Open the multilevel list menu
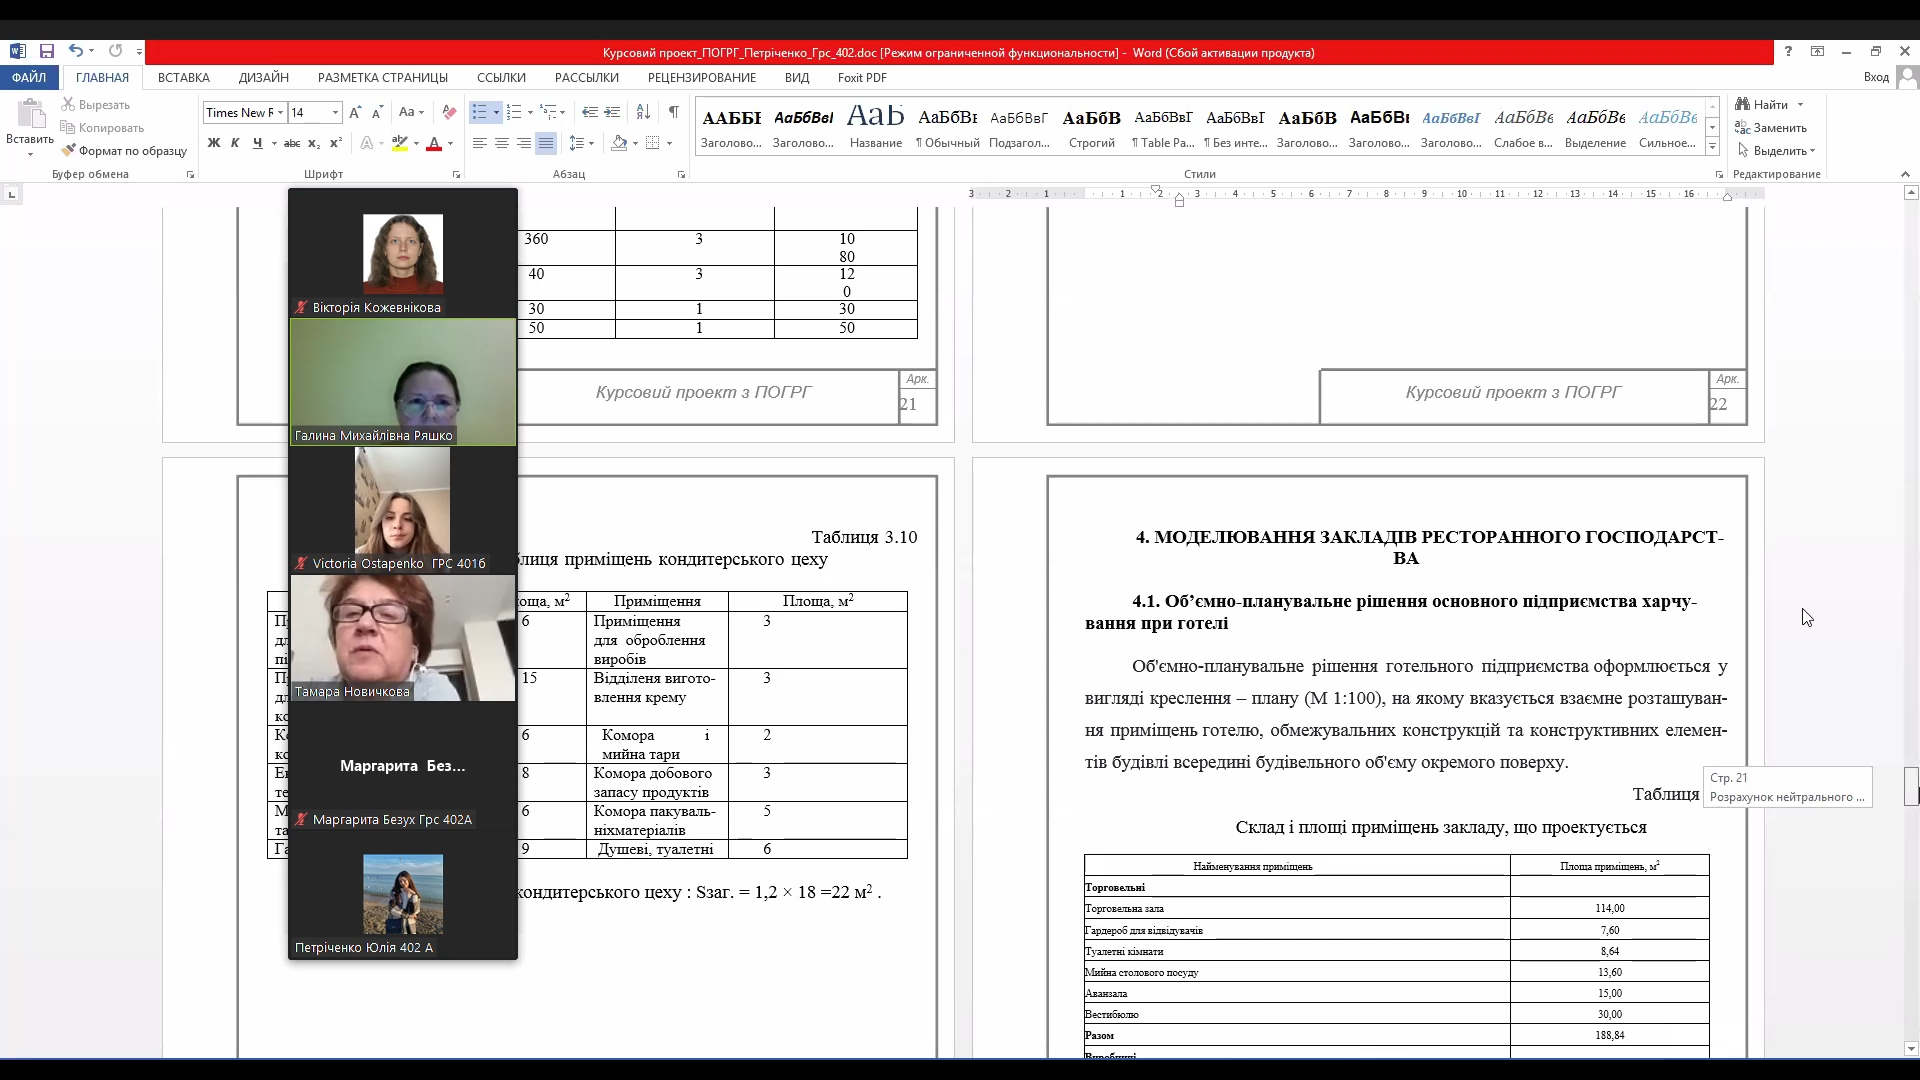Screen dimensions: 1920x1080 552,113
